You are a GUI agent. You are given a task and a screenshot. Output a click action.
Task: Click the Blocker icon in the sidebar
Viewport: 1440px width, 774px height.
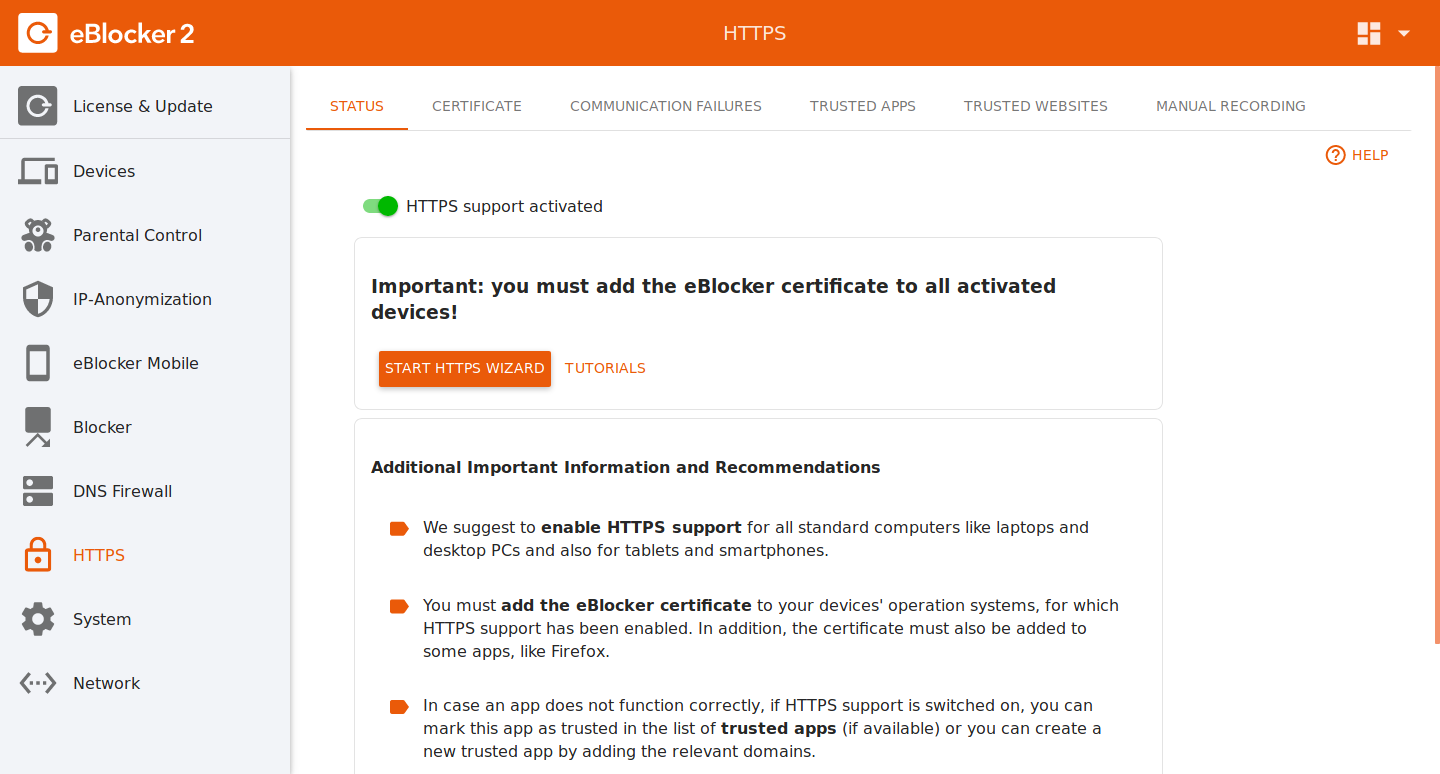[38, 427]
